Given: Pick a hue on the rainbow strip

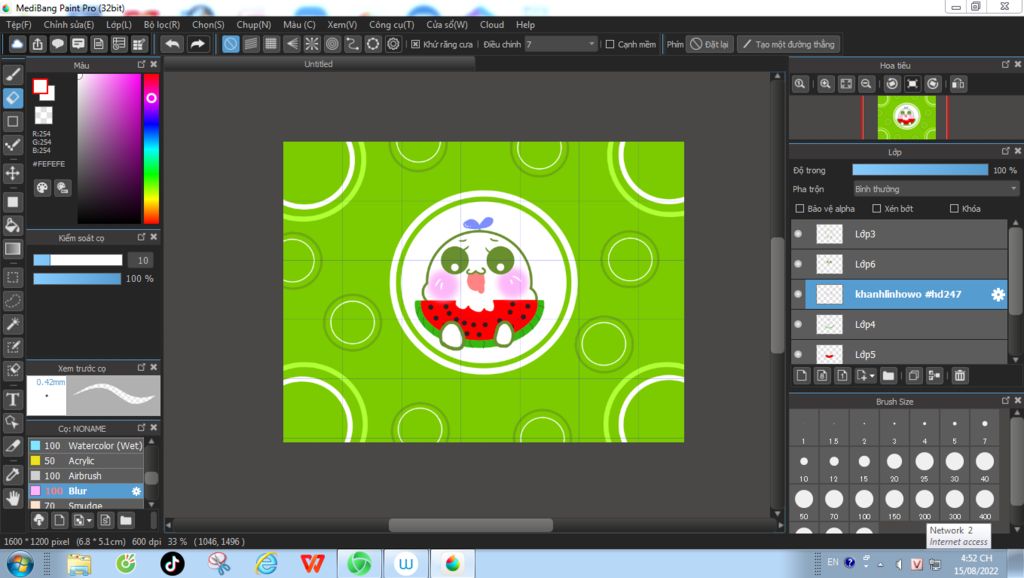Looking at the screenshot, I should (152, 149).
